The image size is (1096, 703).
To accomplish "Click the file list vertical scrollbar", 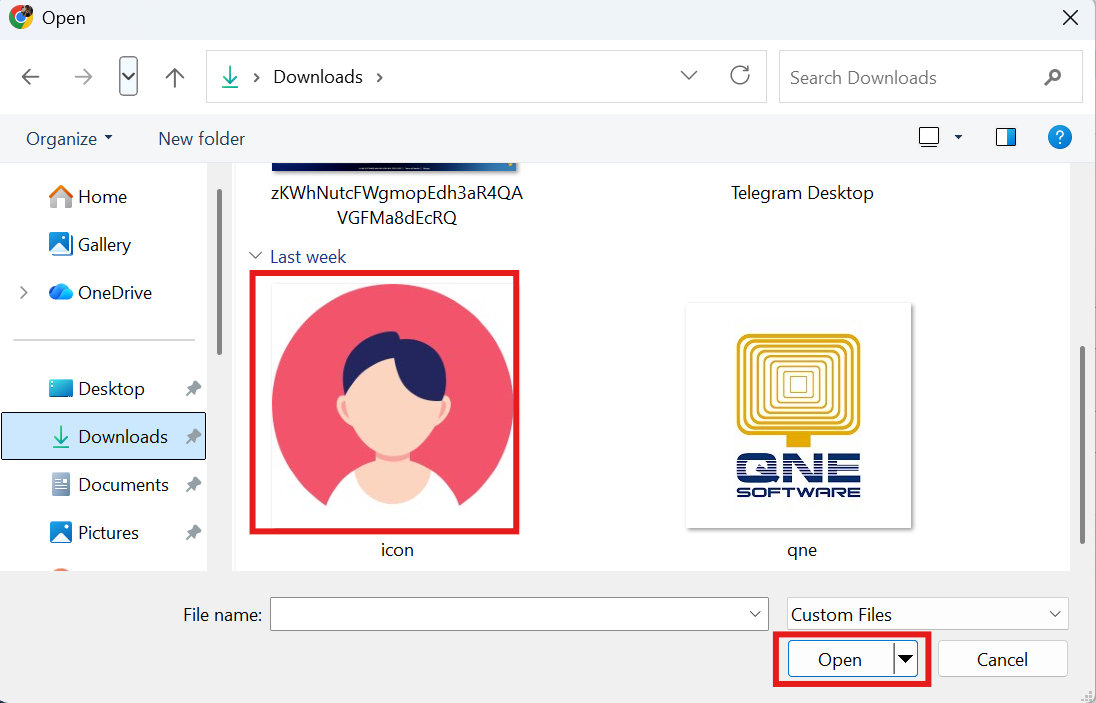I will (1083, 444).
